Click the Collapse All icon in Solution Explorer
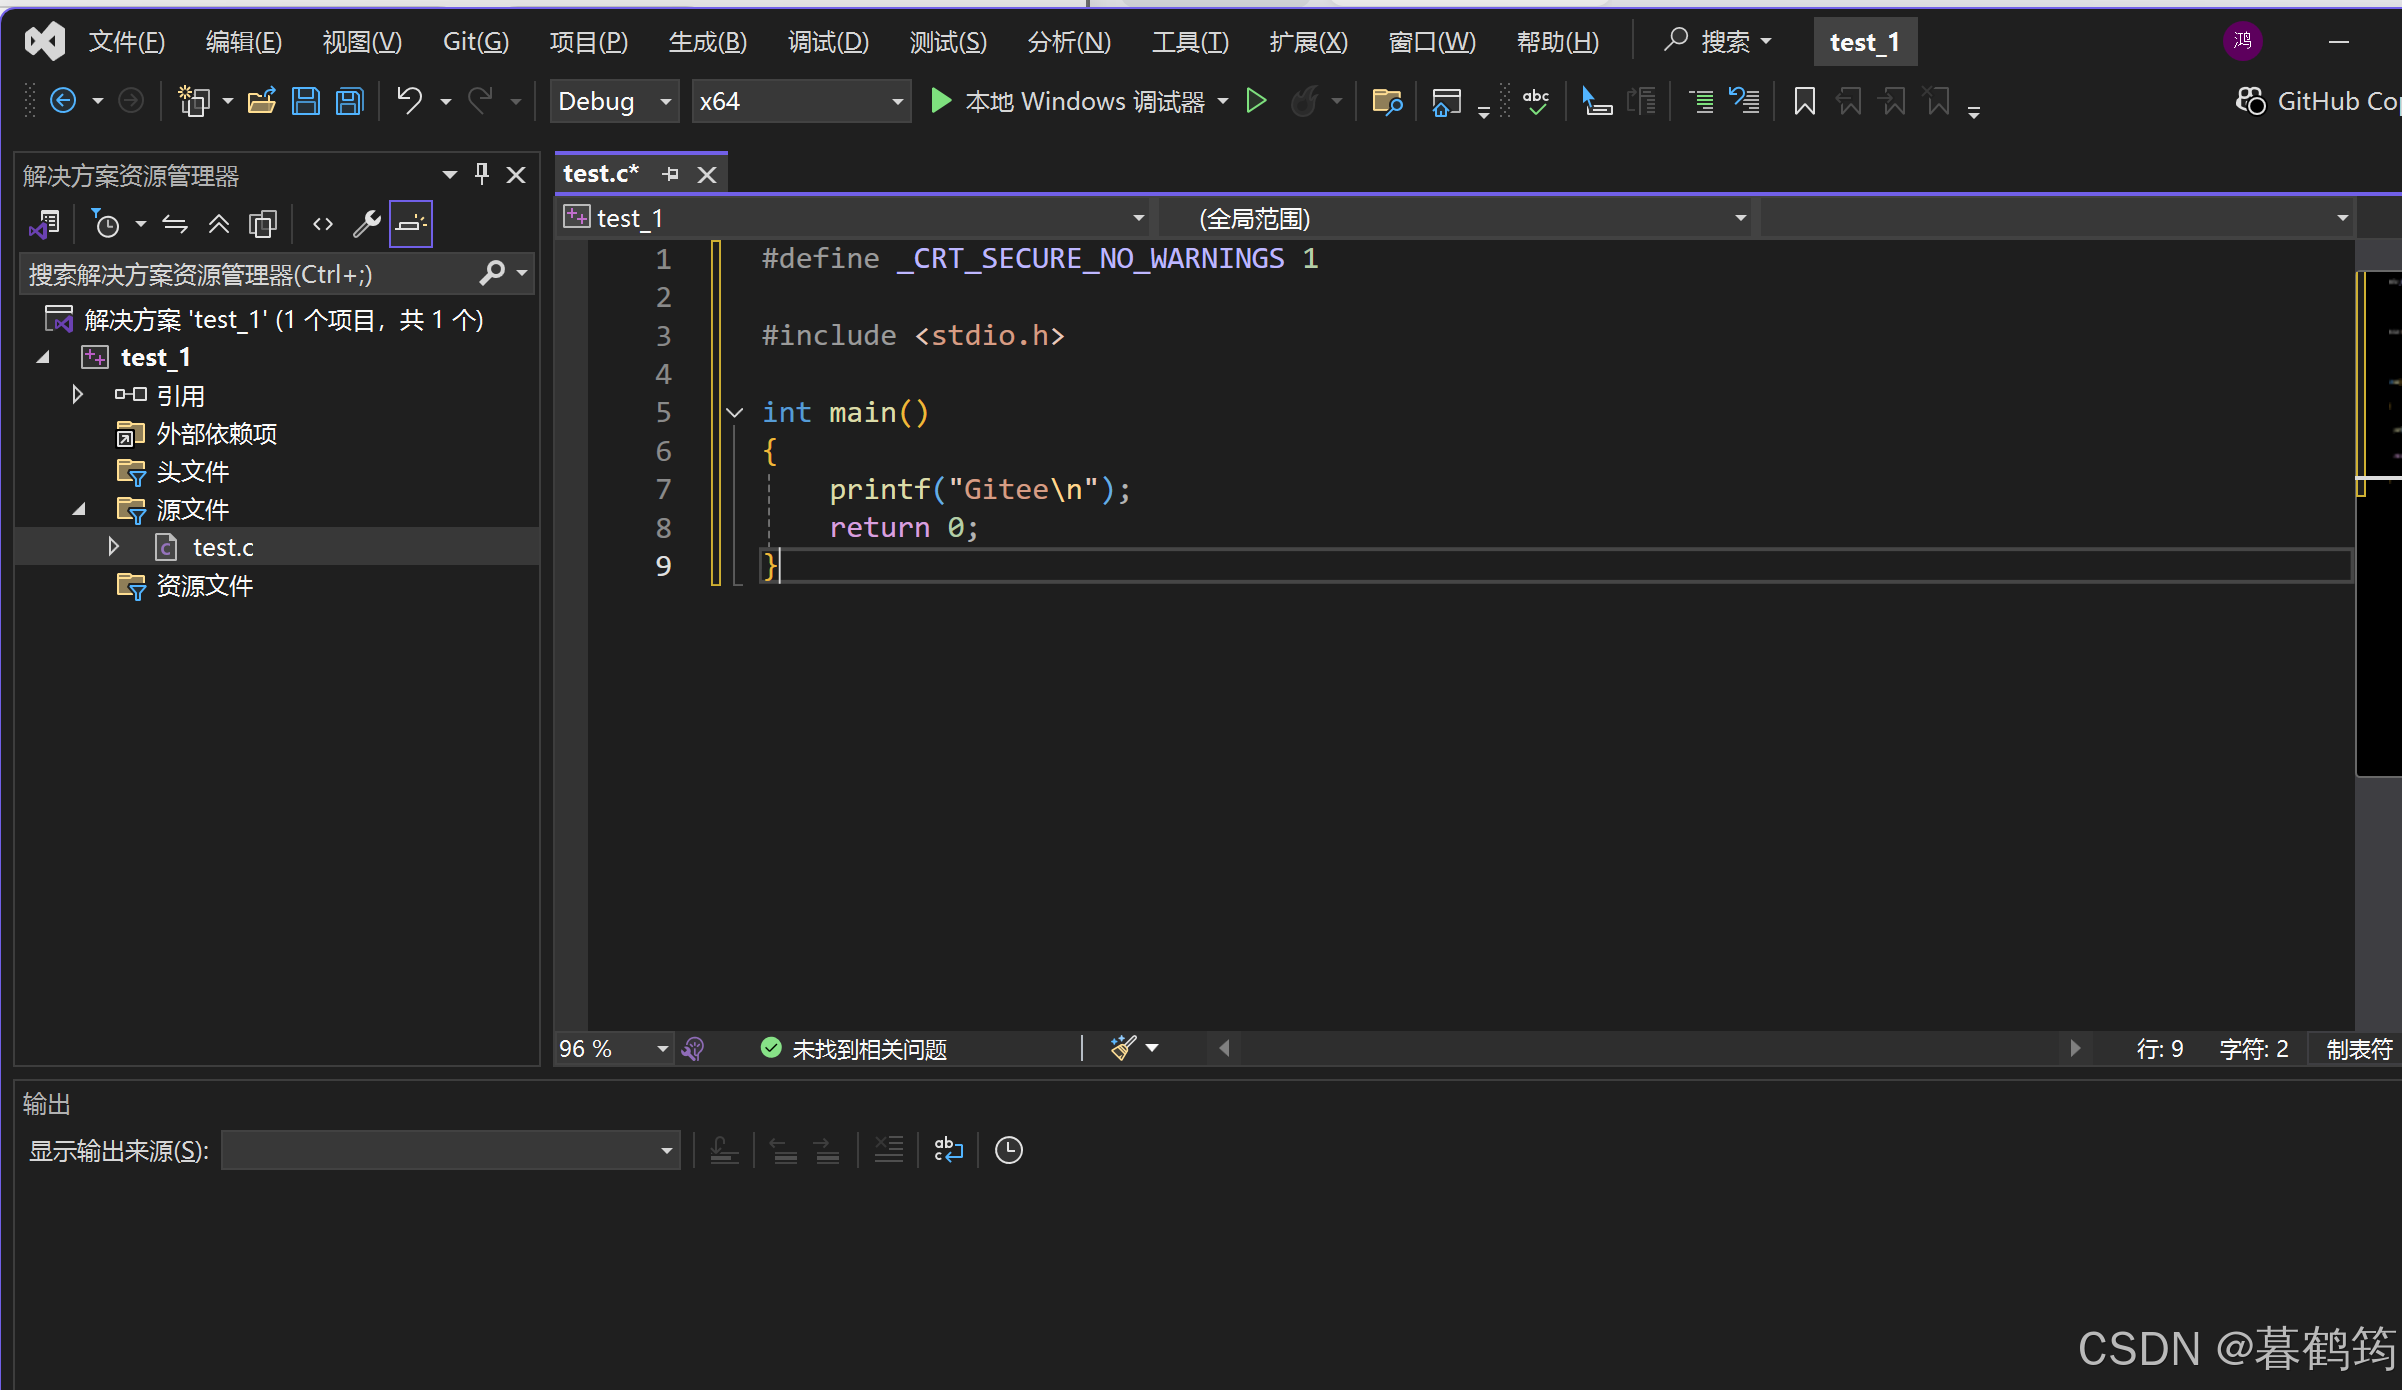Screen dimensions: 2402x1390 [x=219, y=224]
